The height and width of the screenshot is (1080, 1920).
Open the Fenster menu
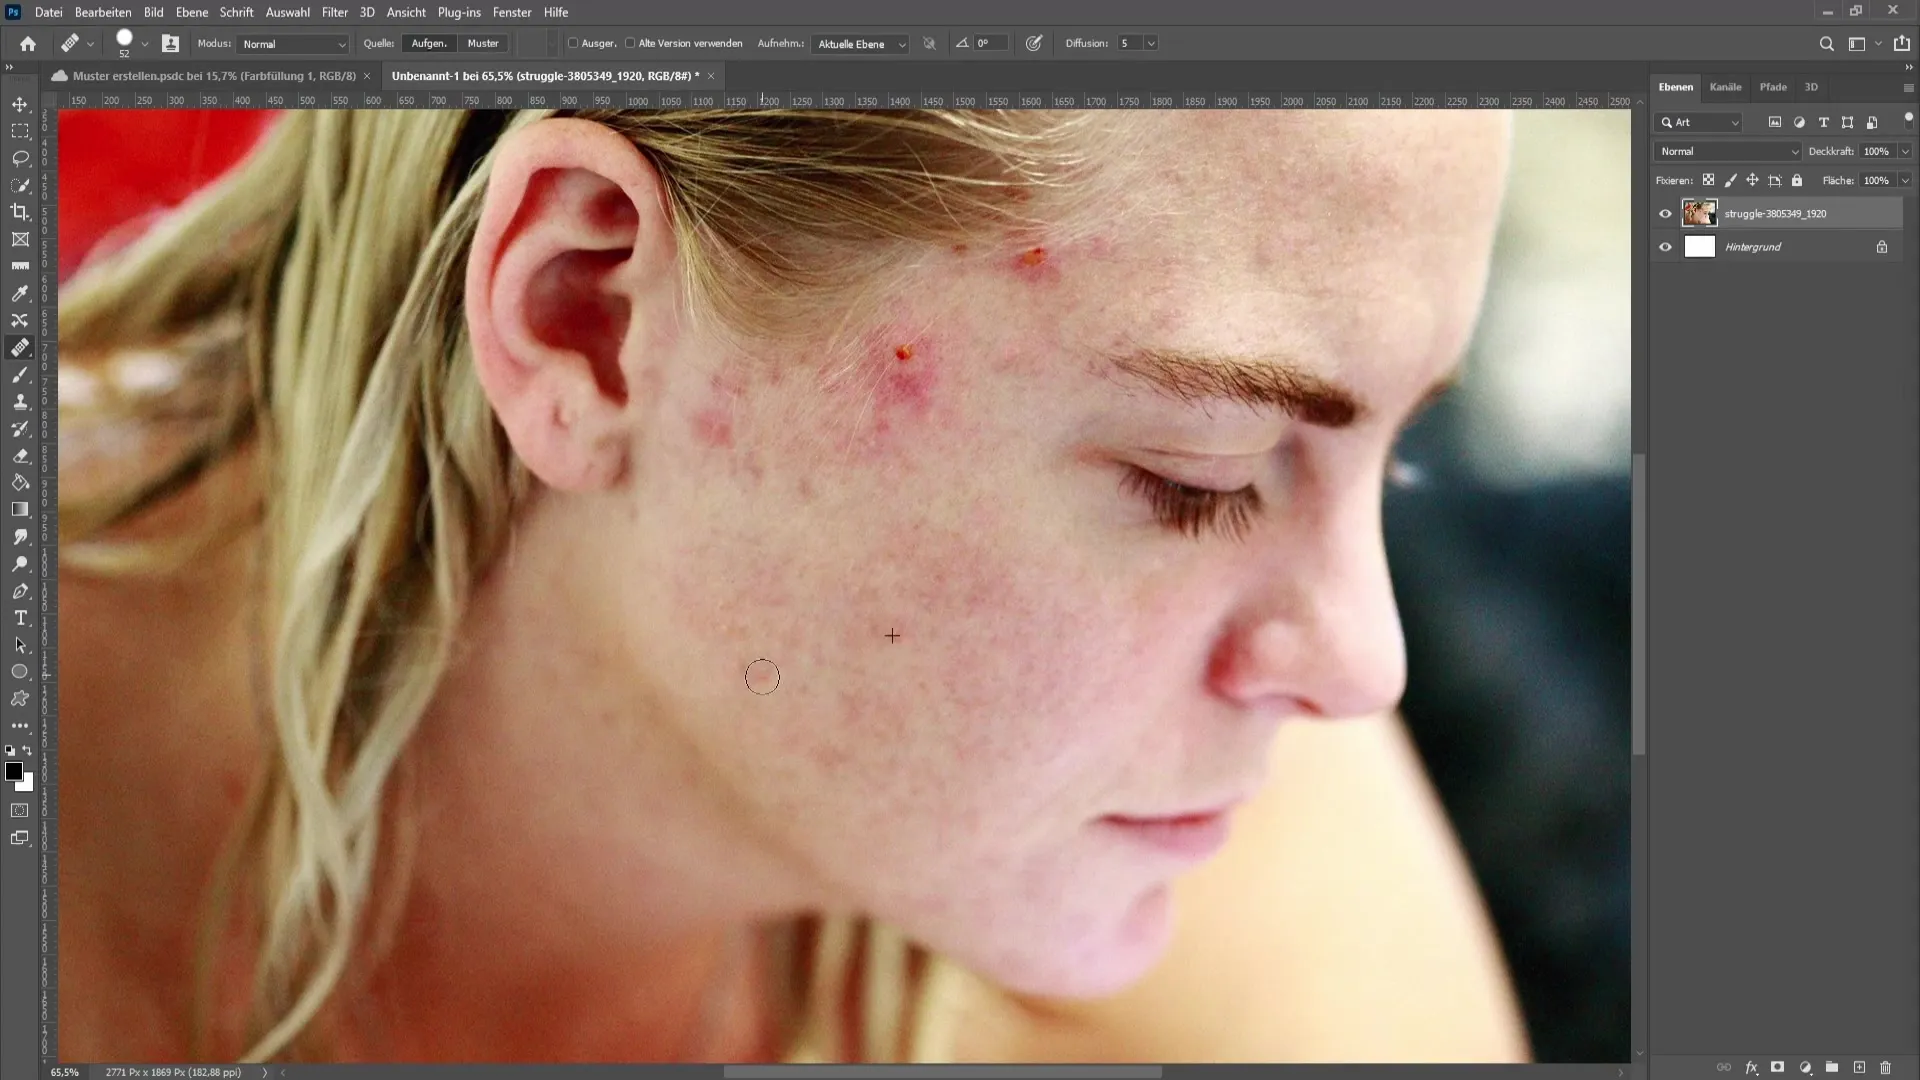pyautogui.click(x=513, y=12)
